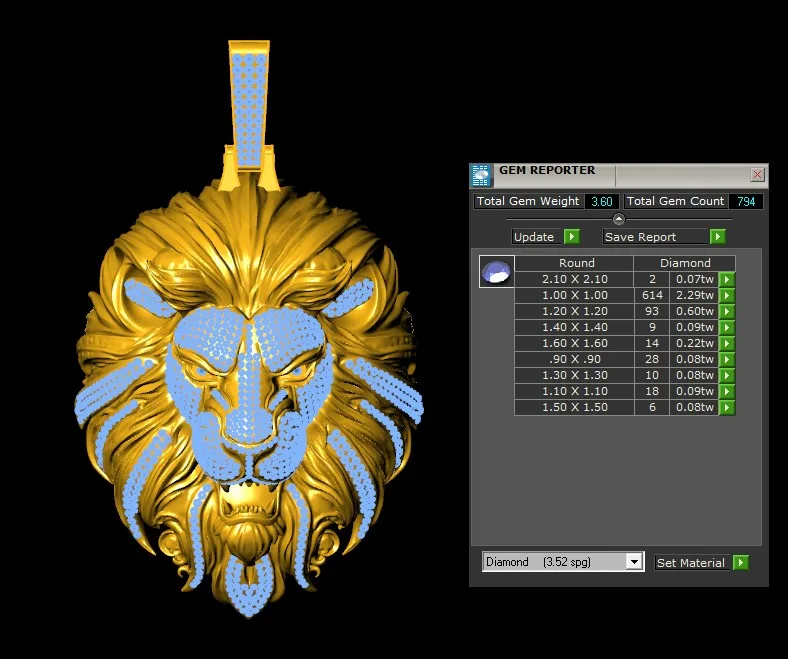The height and width of the screenshot is (659, 788).
Task: Click green arrow for 1.40 X 1.40 row
Action: click(x=727, y=328)
